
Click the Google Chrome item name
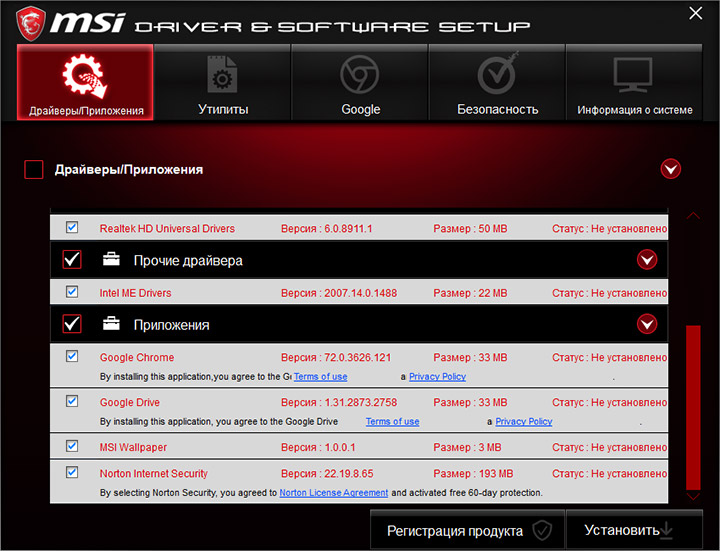(x=137, y=357)
